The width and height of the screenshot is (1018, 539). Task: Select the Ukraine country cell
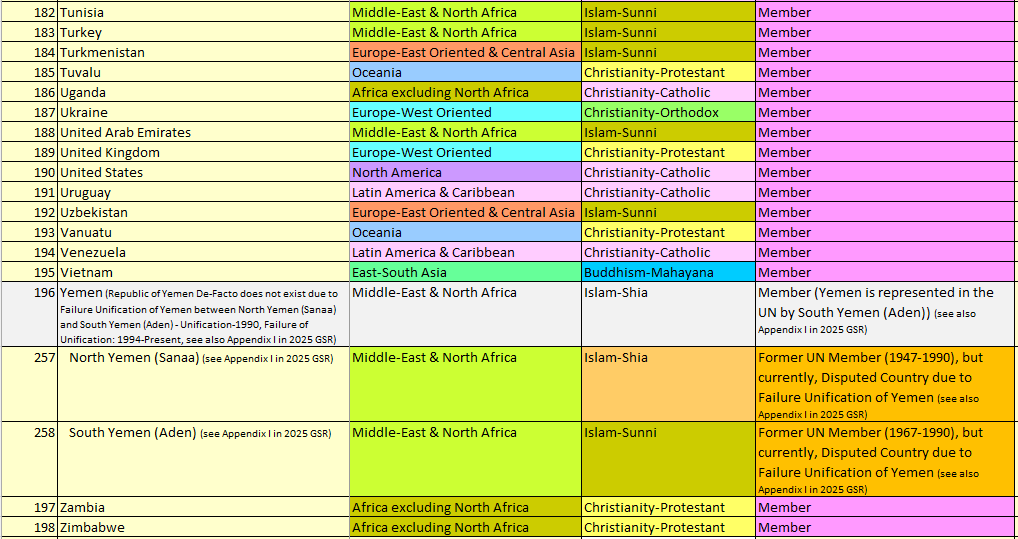coord(204,112)
